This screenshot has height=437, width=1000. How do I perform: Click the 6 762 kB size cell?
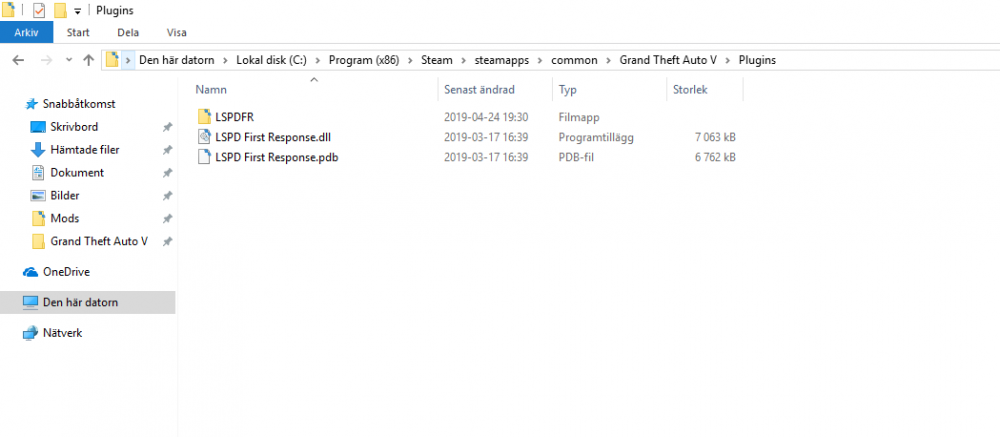716,158
